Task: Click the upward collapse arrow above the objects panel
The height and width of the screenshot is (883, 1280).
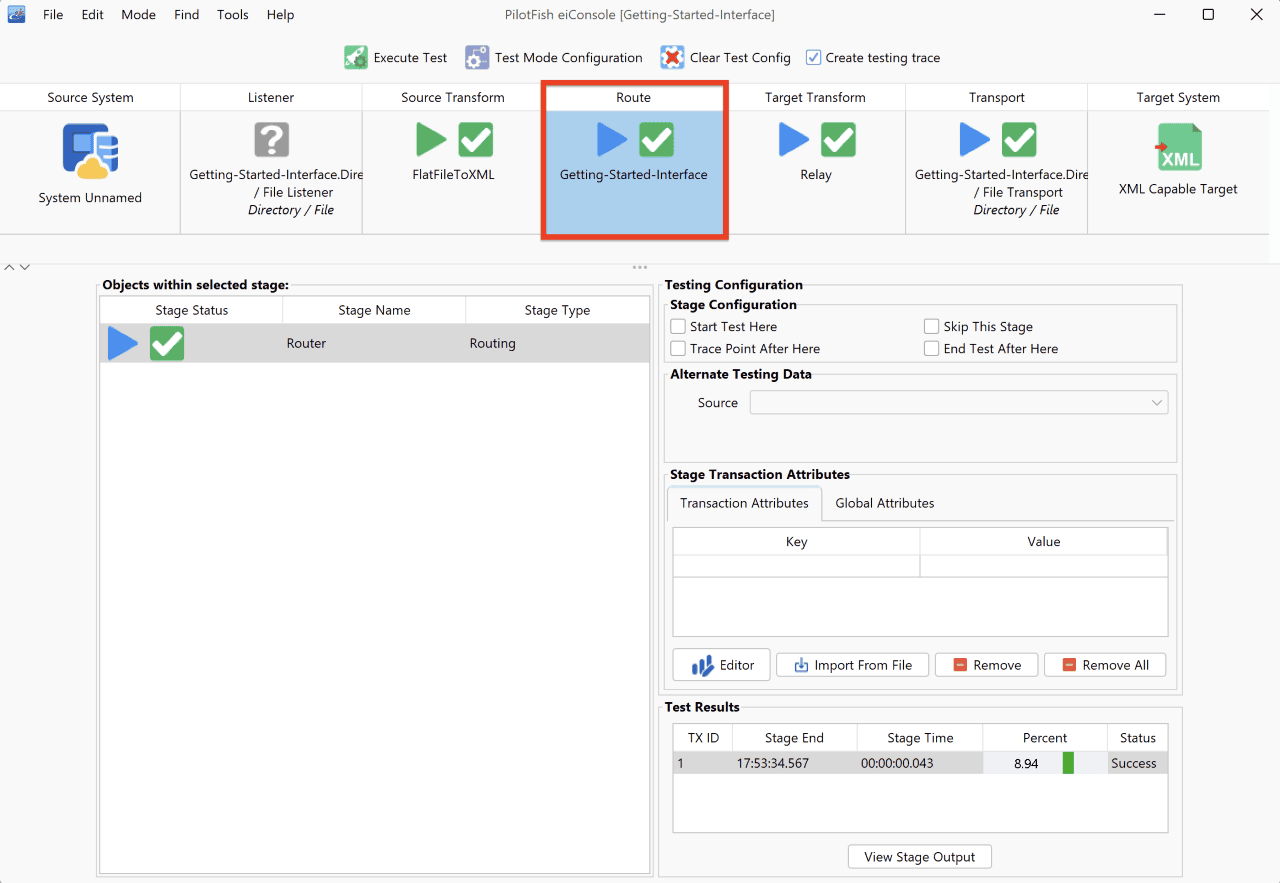Action: 10,267
